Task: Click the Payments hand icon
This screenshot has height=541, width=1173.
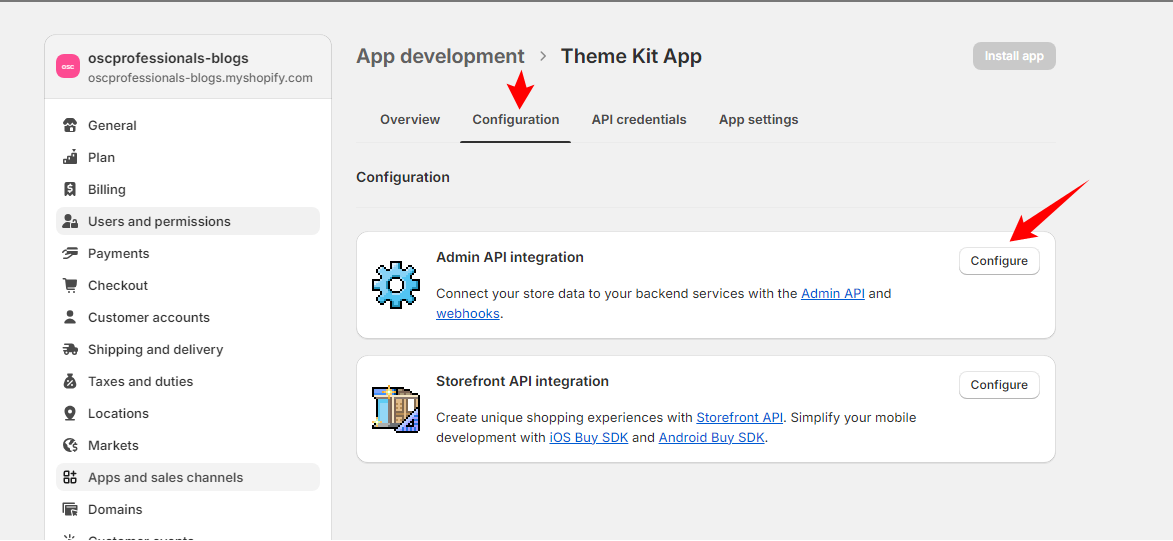Action: point(70,253)
